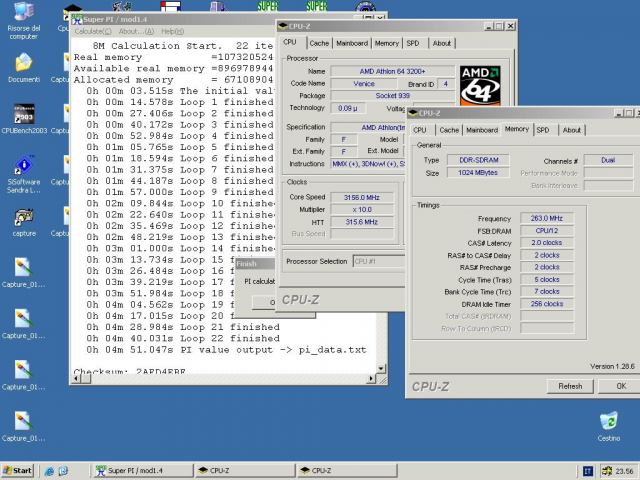Screen dimensions: 640x480
Task: Switch to Mainboard tab in front CPU-Z
Action: coord(482,130)
